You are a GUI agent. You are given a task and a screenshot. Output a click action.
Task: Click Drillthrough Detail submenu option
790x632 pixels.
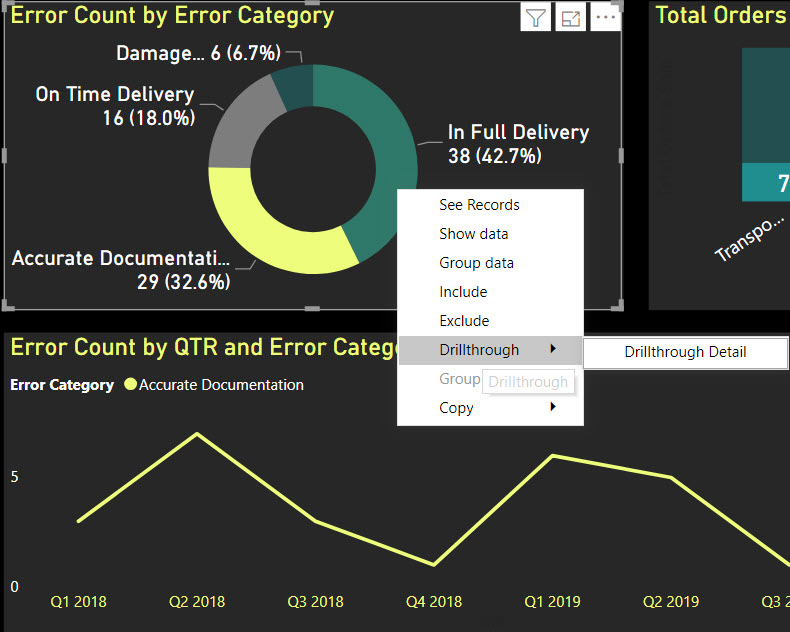pos(685,352)
